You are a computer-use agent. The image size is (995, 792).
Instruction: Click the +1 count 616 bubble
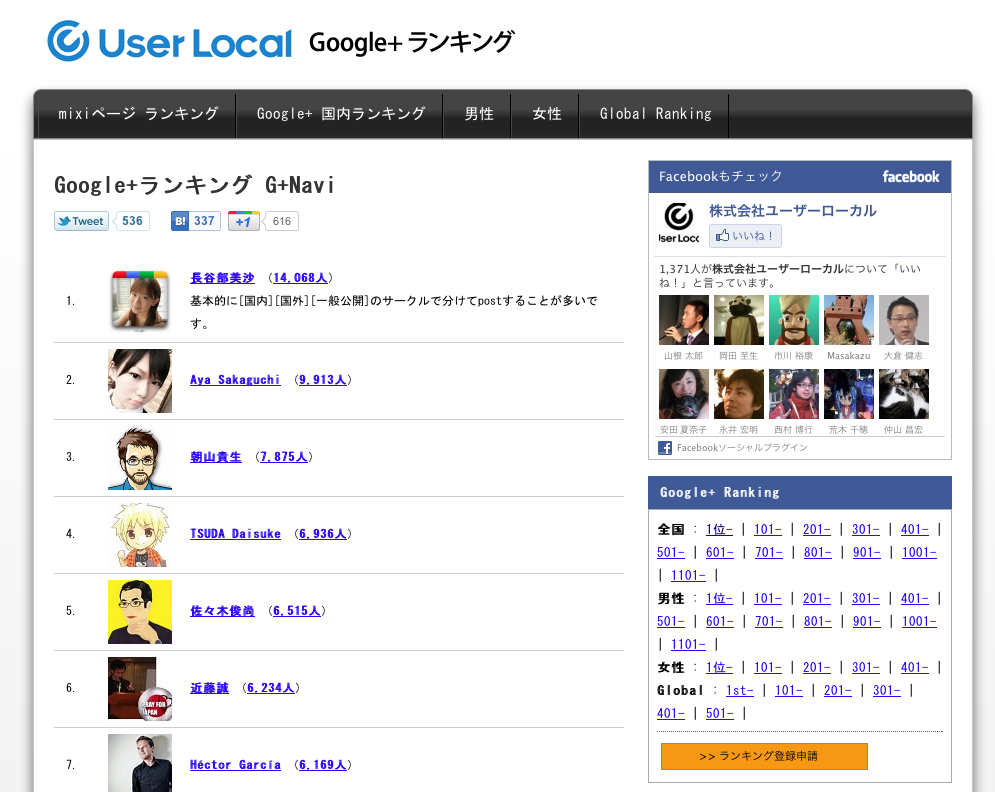point(282,221)
